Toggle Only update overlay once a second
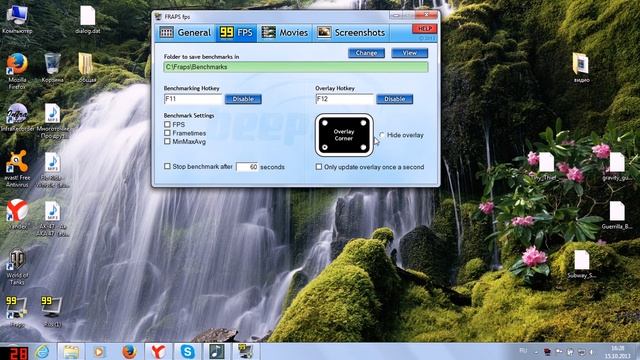This screenshot has height=360, width=640. (319, 167)
